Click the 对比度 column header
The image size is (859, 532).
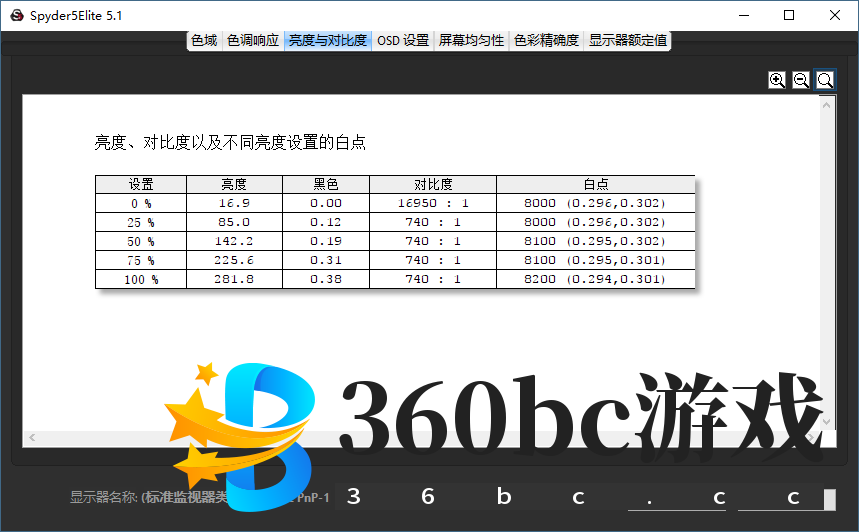click(x=433, y=184)
